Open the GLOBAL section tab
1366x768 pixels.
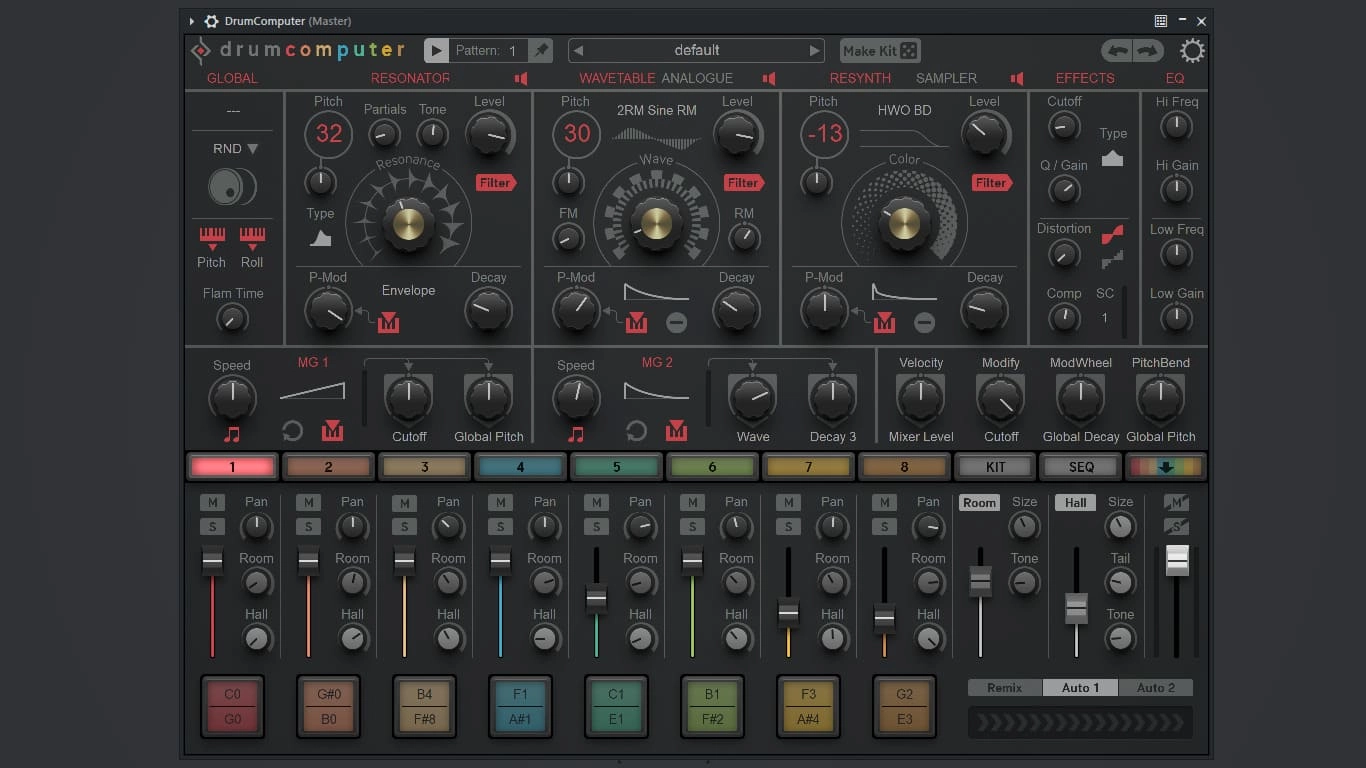232,78
